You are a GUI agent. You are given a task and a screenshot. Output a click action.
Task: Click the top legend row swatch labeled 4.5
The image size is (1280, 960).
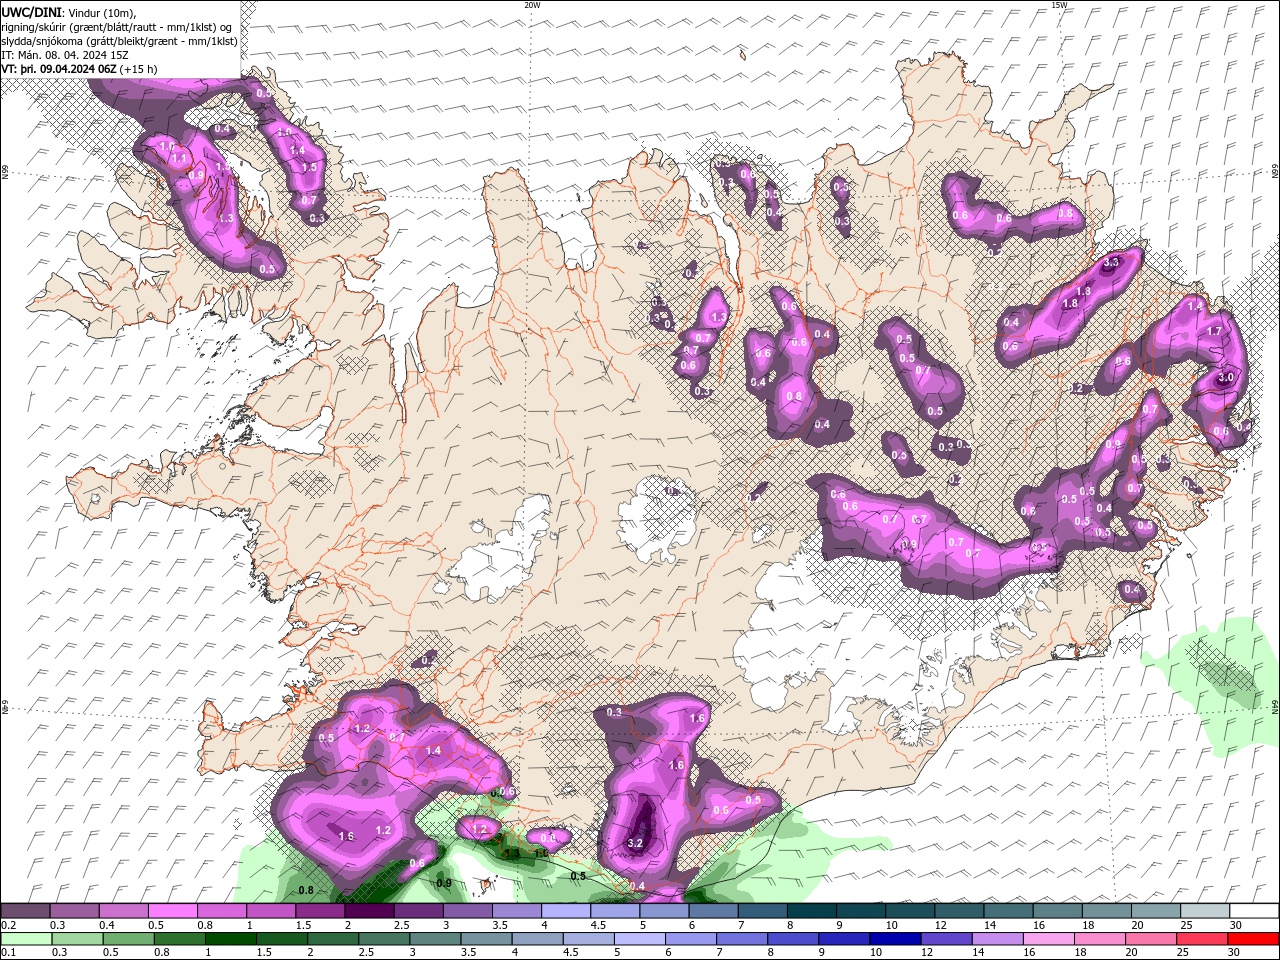pos(613,912)
